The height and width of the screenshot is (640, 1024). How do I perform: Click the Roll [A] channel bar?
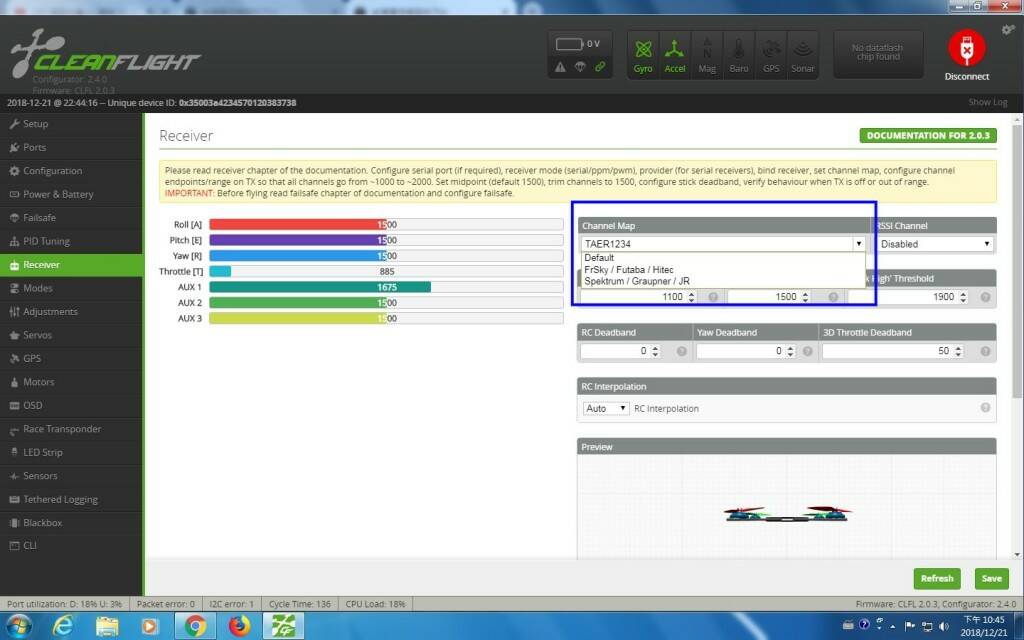(x=386, y=224)
